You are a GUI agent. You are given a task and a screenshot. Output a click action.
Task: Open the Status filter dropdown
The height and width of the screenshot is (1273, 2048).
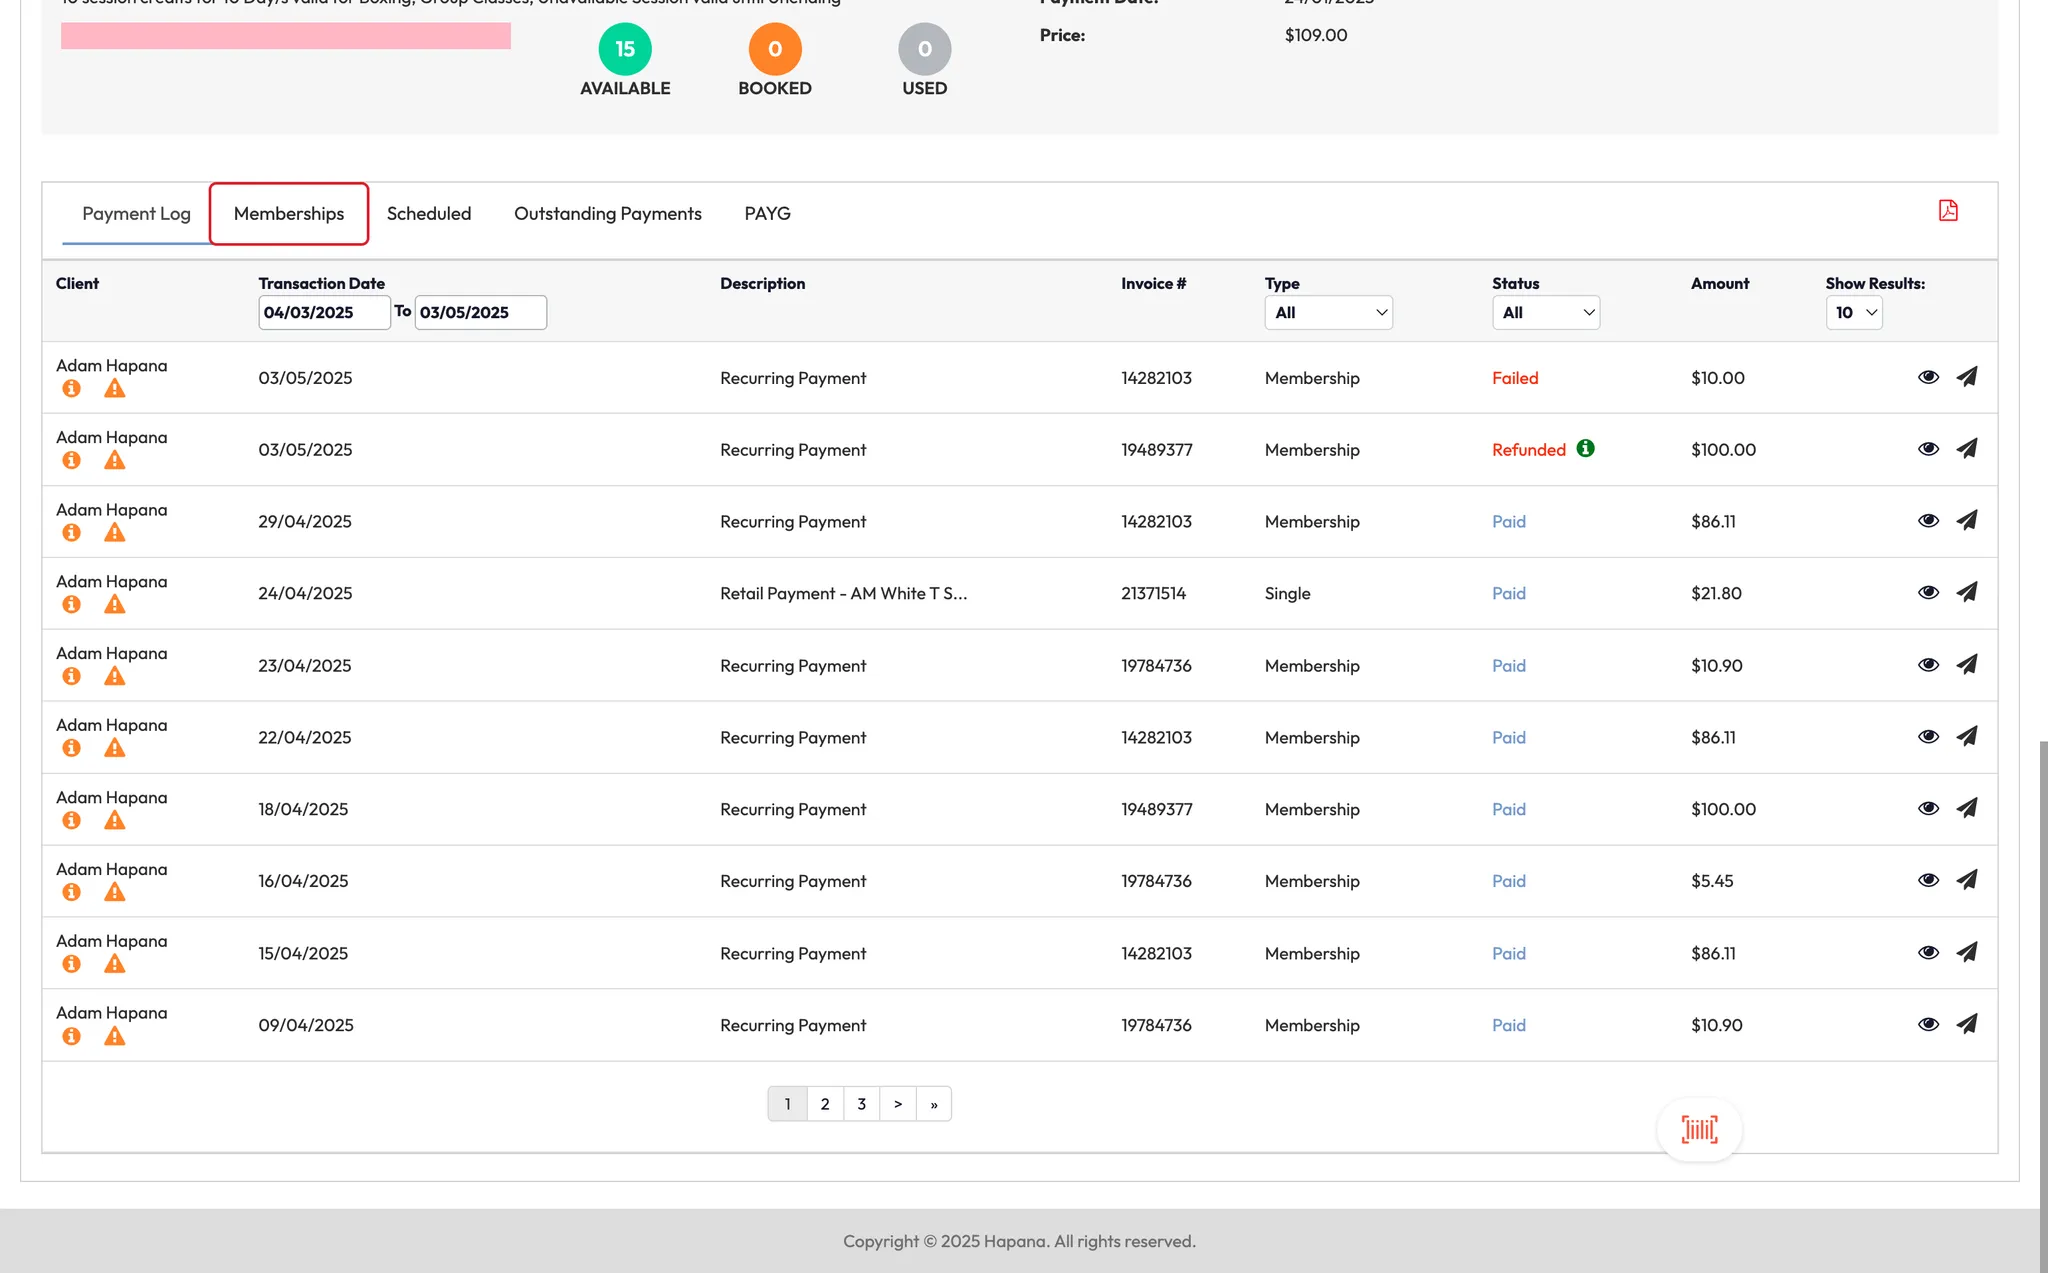click(x=1545, y=312)
